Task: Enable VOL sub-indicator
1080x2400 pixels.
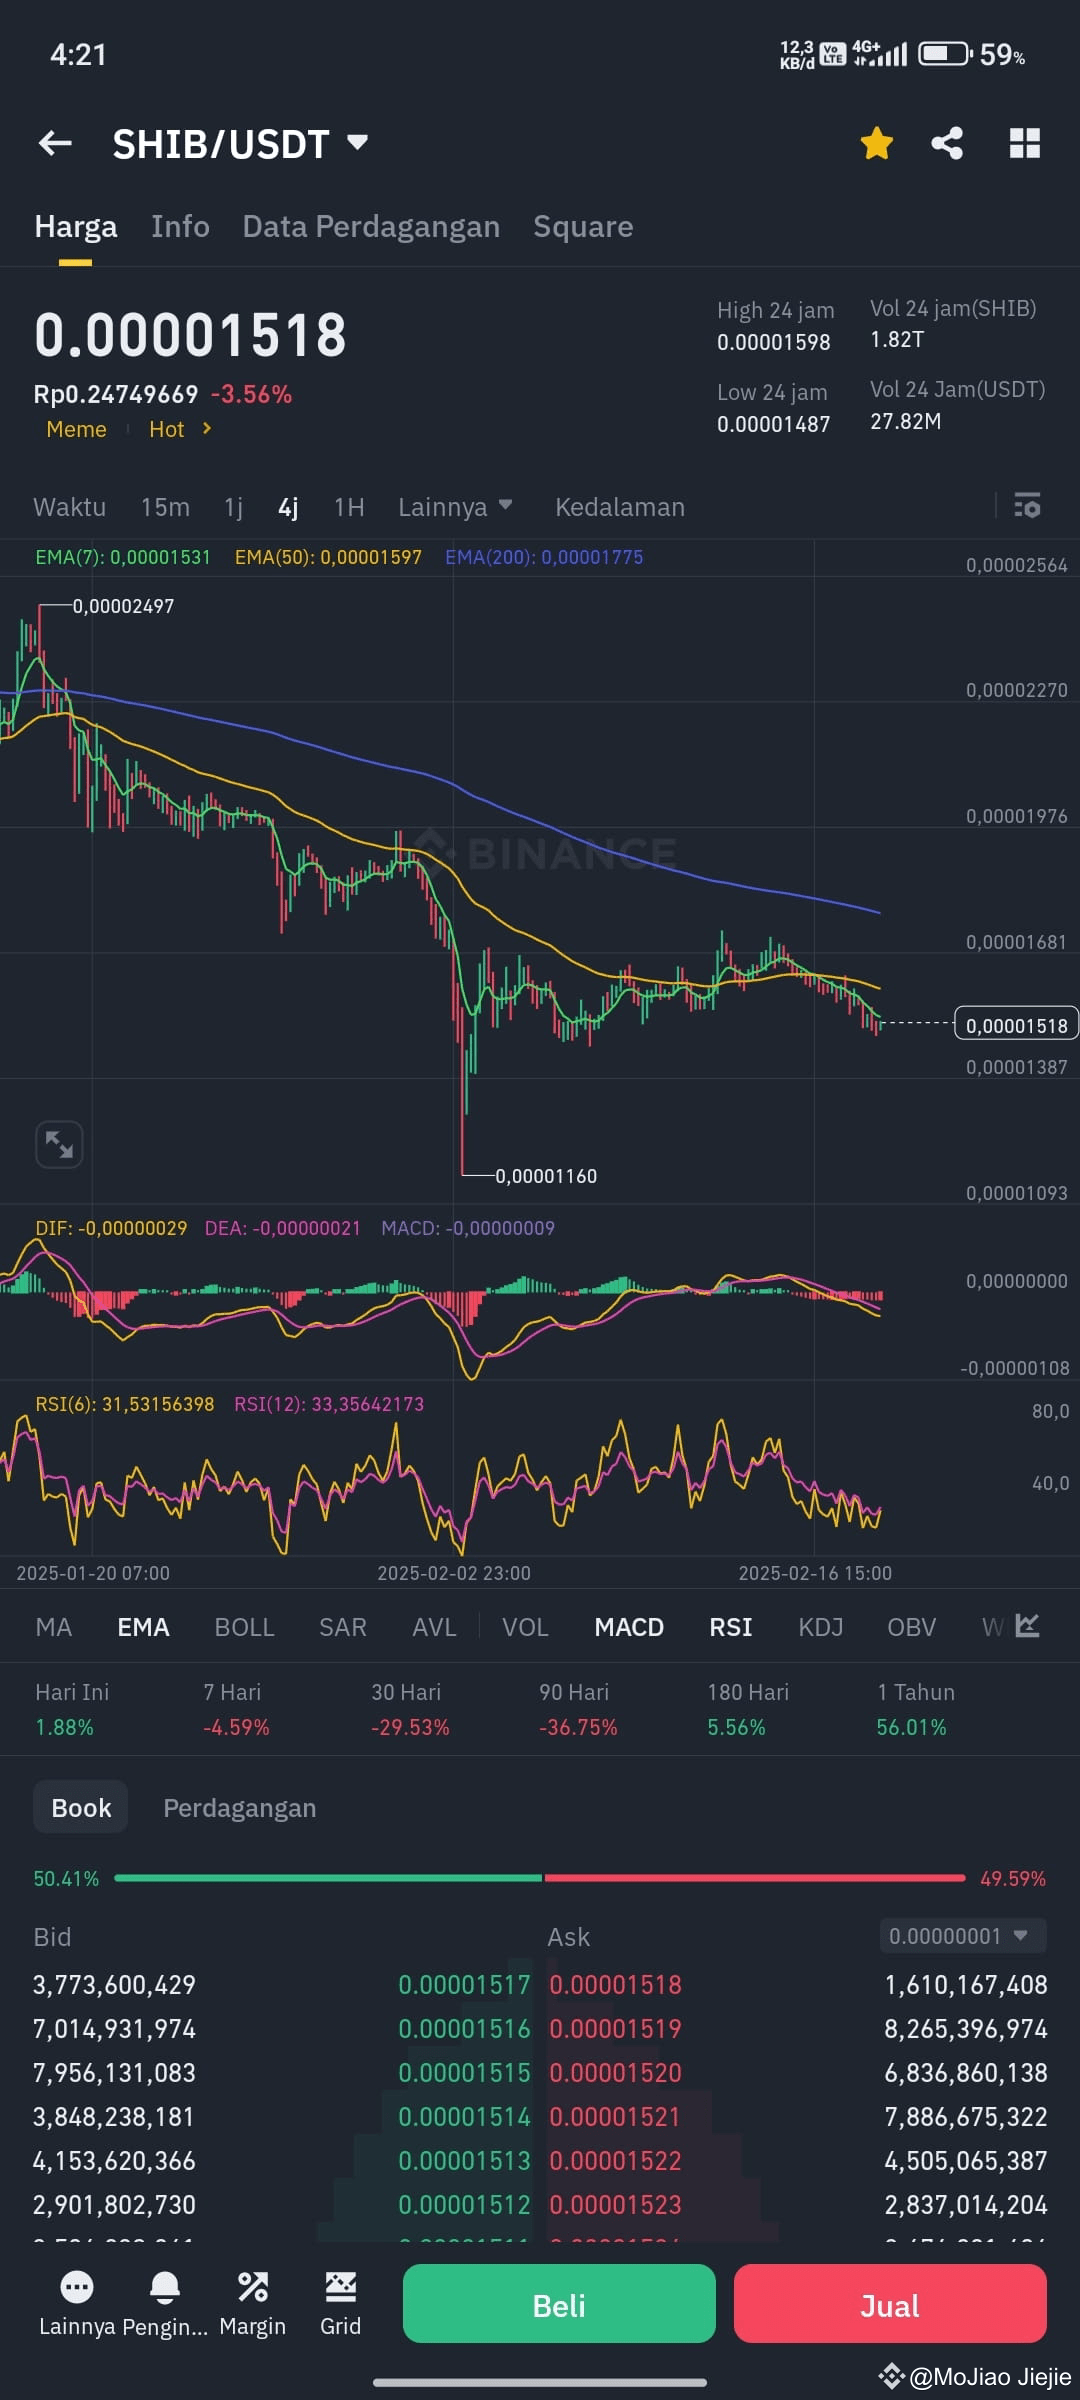Action: pos(525,1627)
